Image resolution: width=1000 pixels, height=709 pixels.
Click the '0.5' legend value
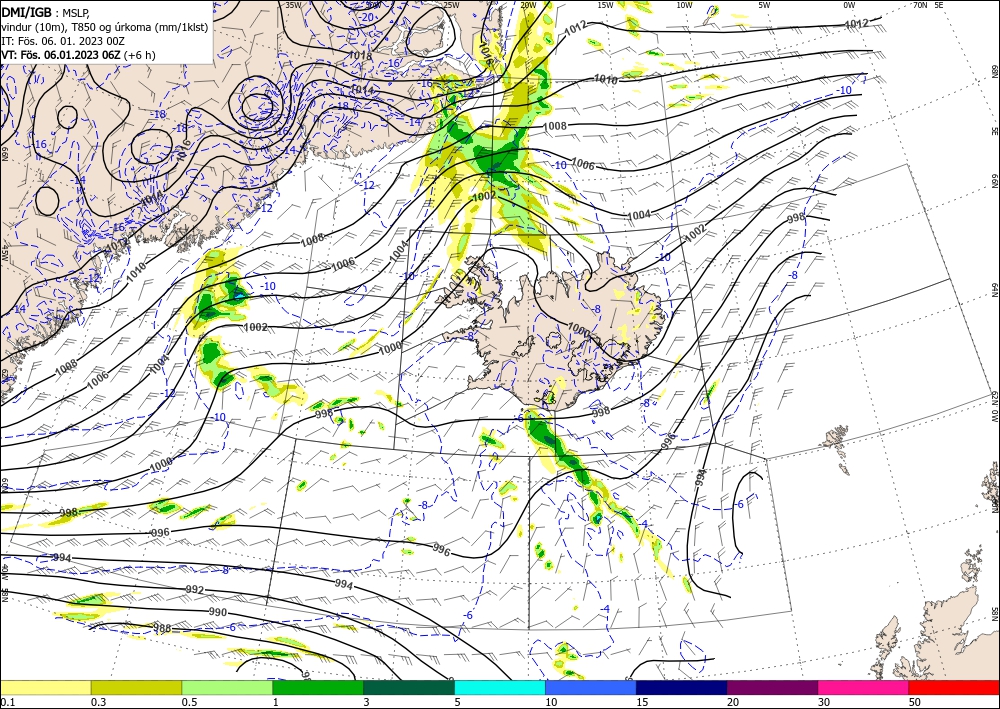[189, 702]
